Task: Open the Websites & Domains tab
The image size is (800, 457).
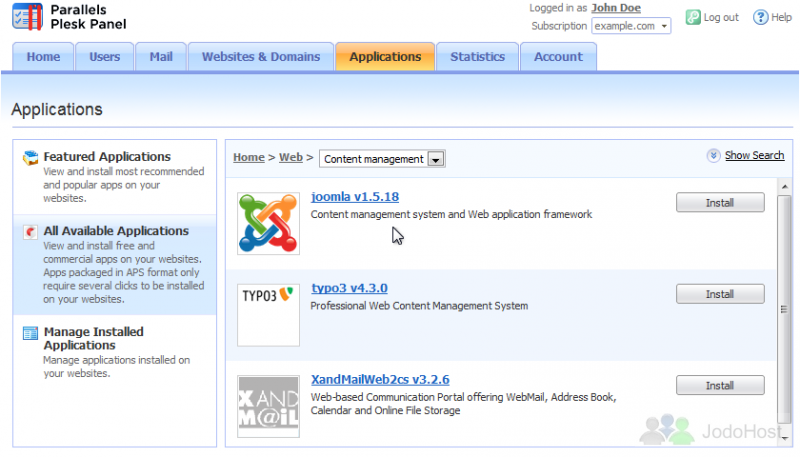Action: pos(261,57)
